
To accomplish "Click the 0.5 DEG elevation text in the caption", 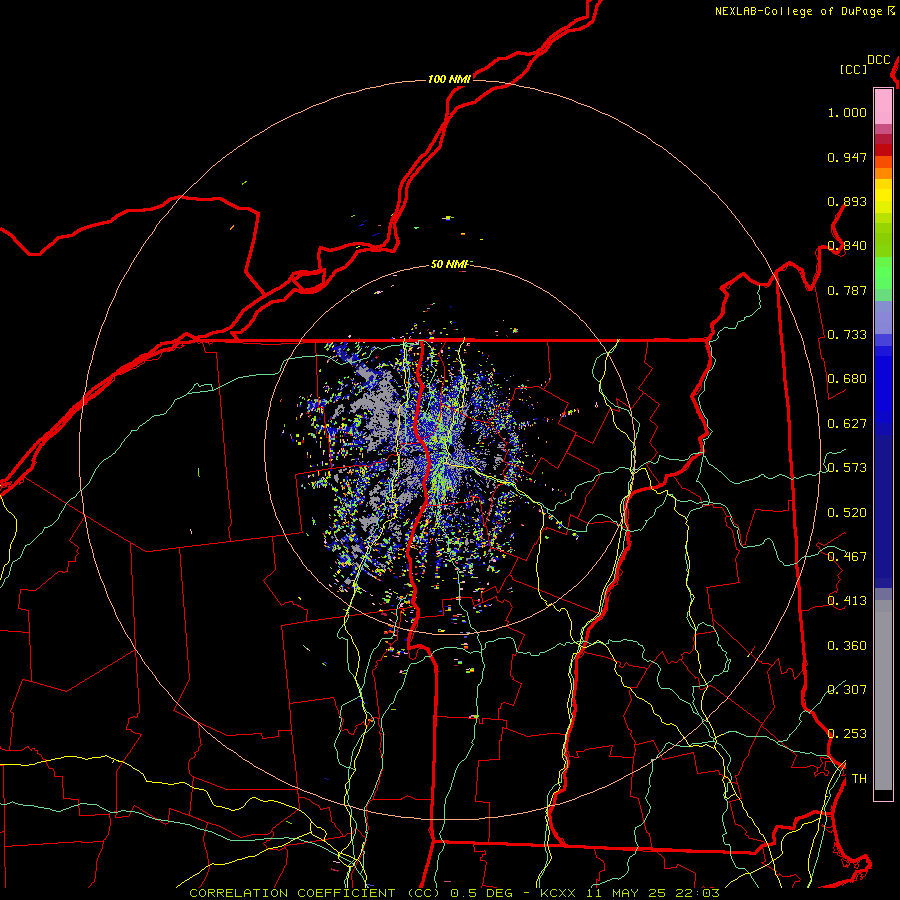I will (483, 893).
